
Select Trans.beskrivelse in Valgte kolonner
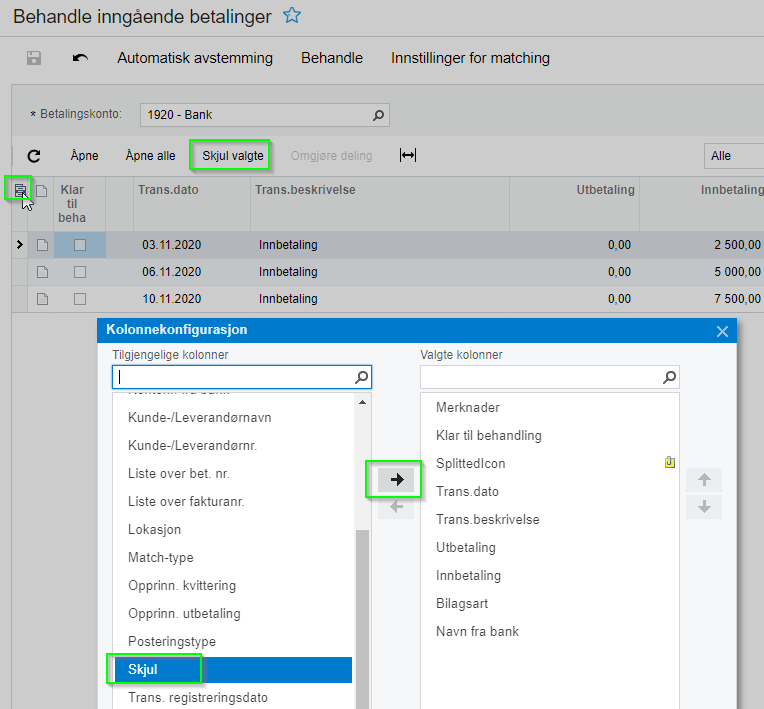coord(488,519)
